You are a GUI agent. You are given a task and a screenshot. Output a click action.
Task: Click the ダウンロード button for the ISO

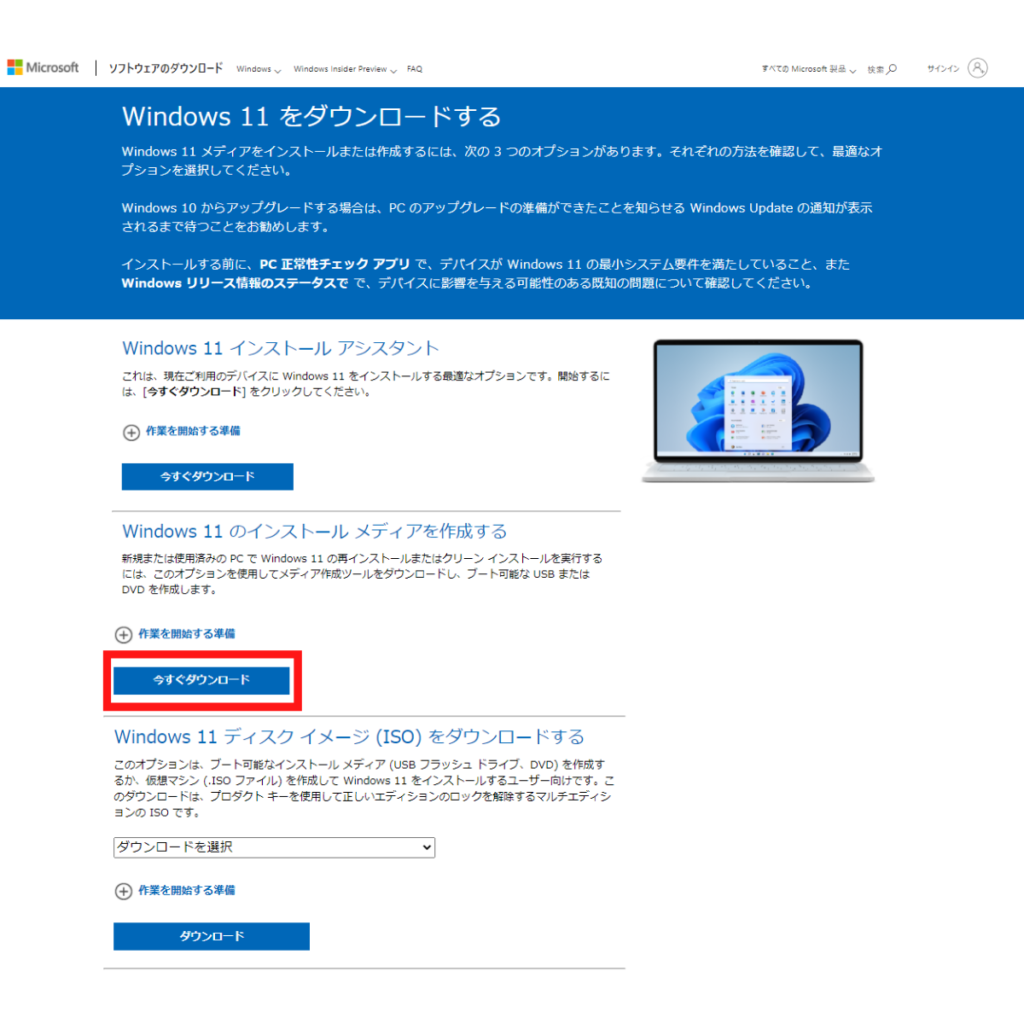click(x=212, y=936)
